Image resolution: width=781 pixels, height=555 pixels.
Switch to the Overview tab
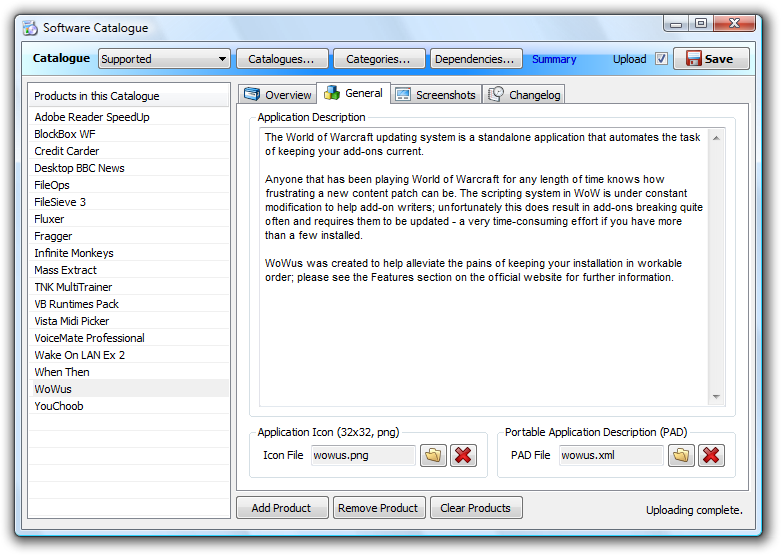point(278,95)
